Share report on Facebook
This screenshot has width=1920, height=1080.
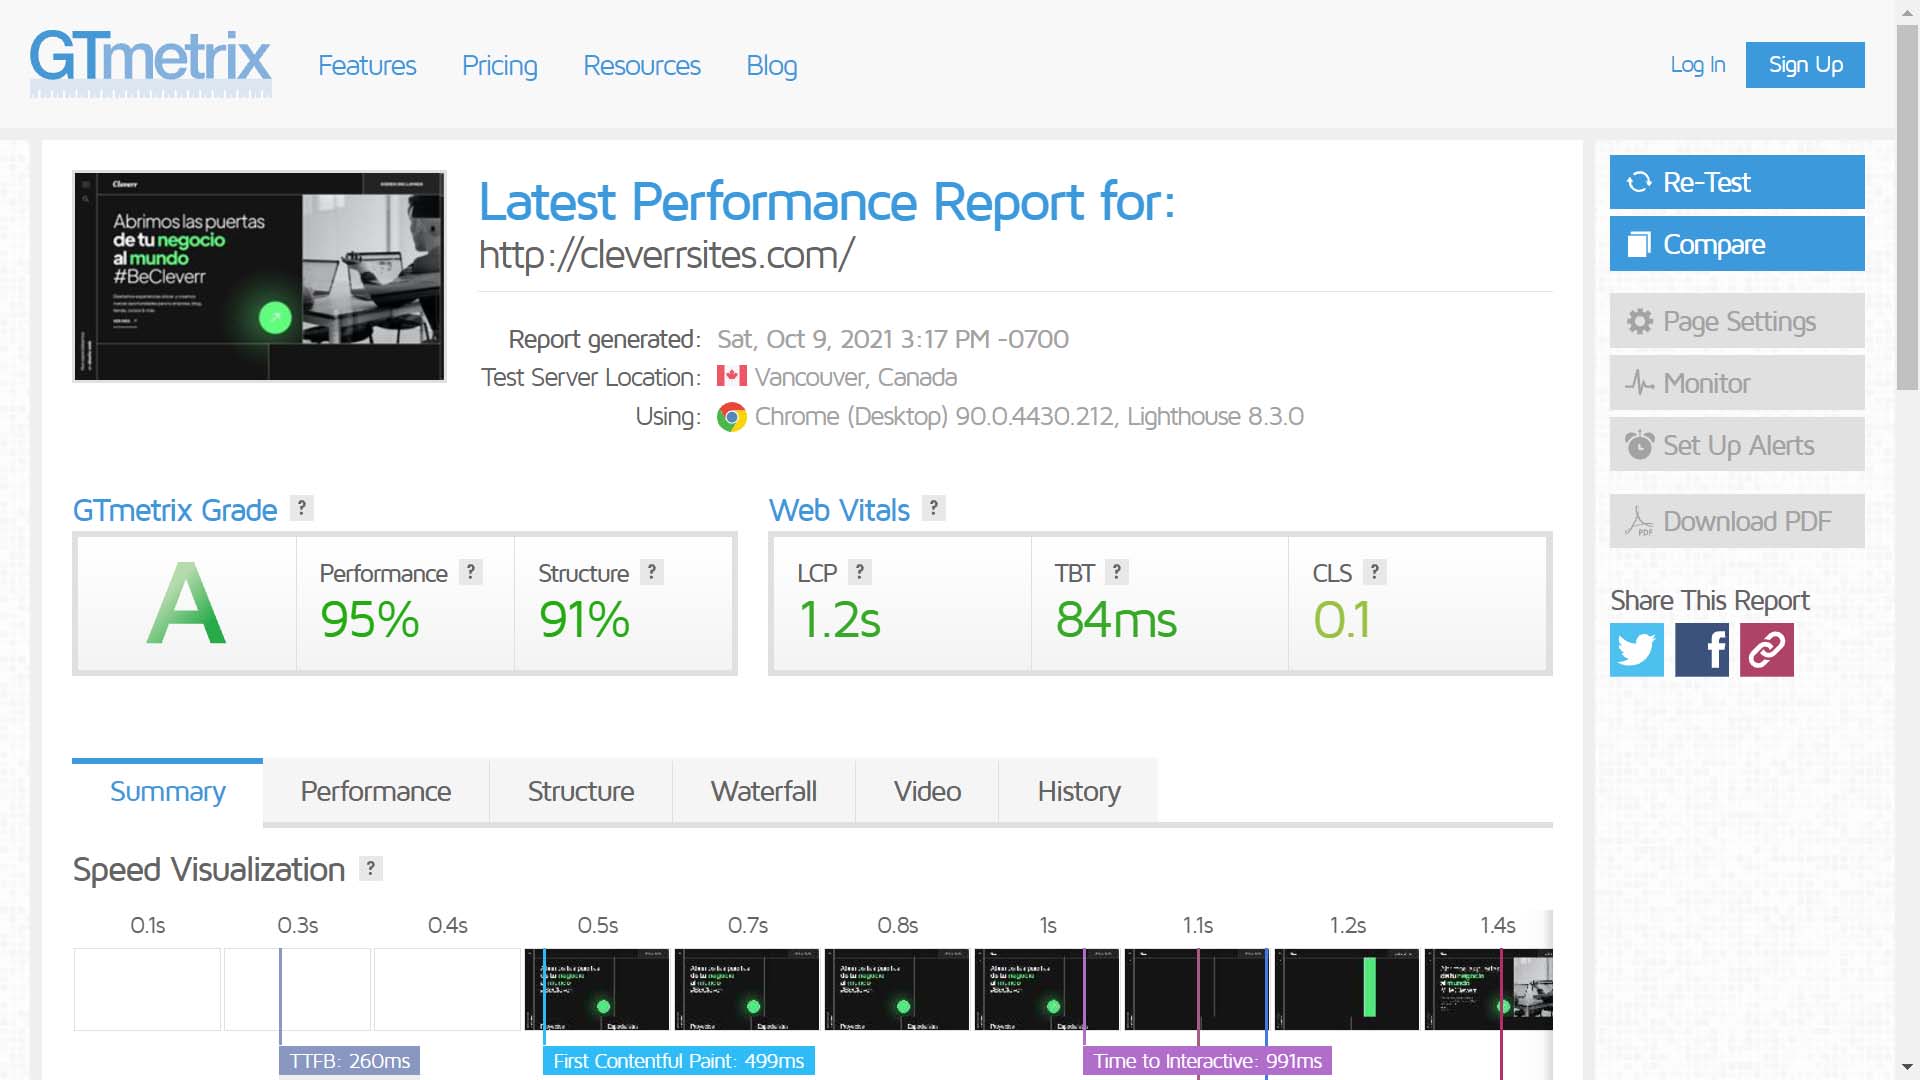click(x=1702, y=650)
